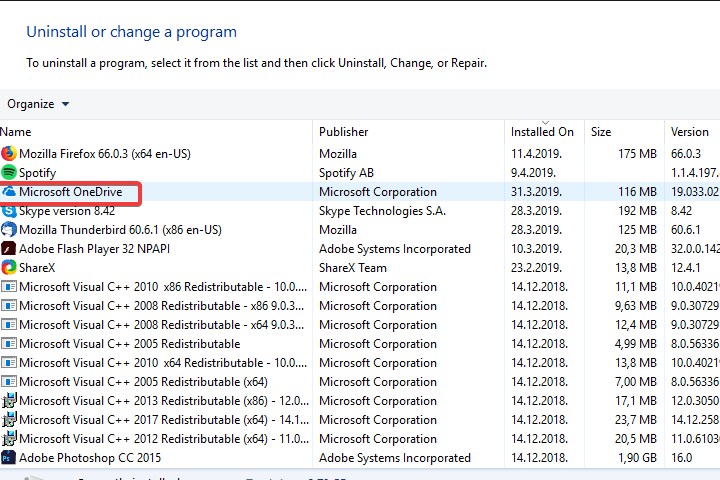Select Visual C++ 2005 Redistributable name

tap(129, 344)
